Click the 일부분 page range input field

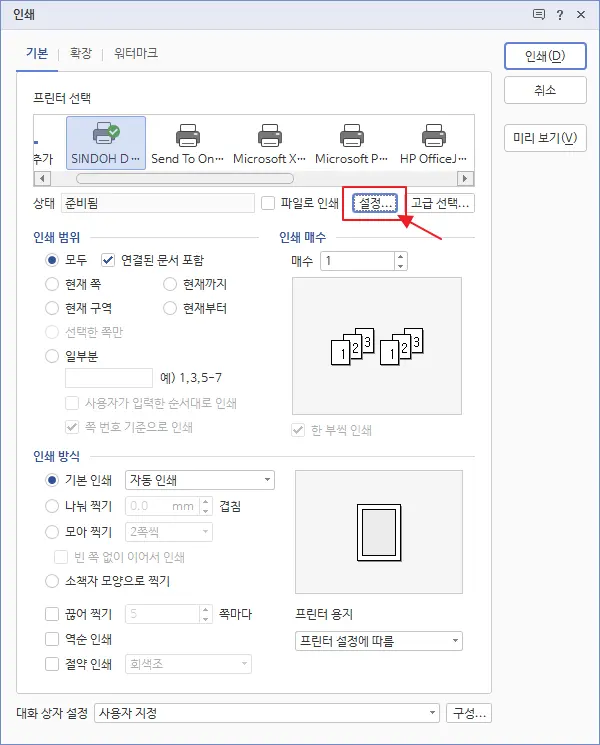[109, 378]
